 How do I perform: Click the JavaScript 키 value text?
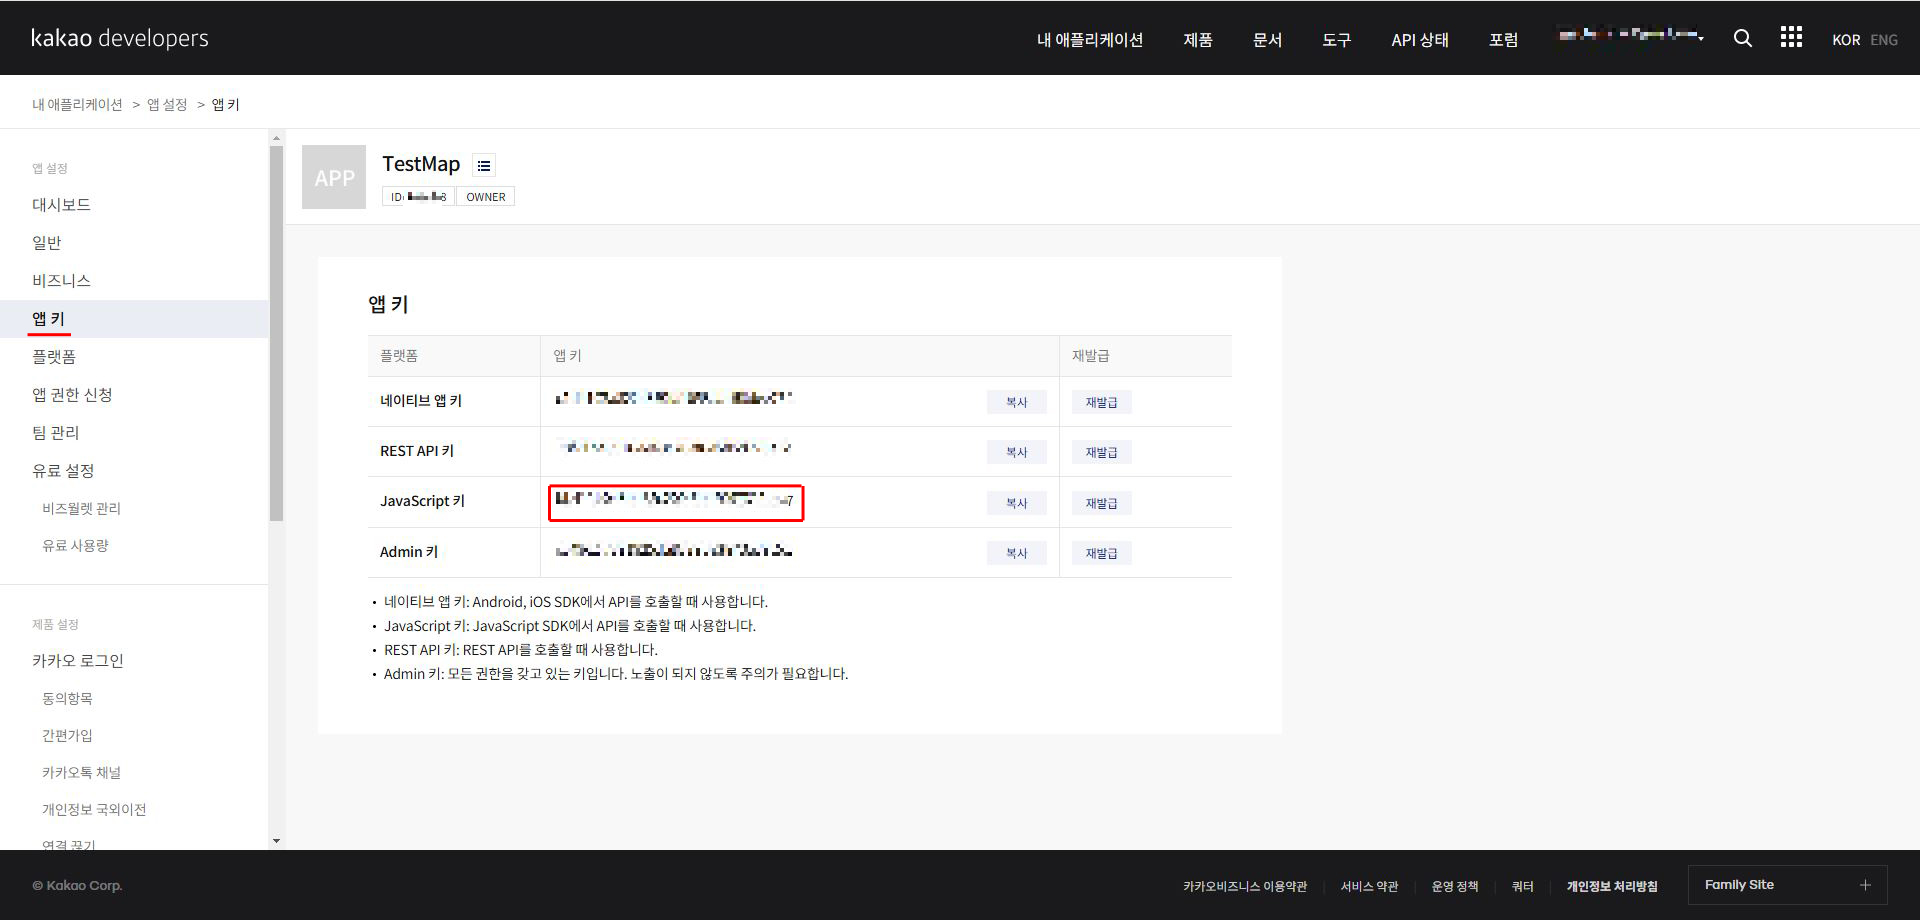(675, 499)
